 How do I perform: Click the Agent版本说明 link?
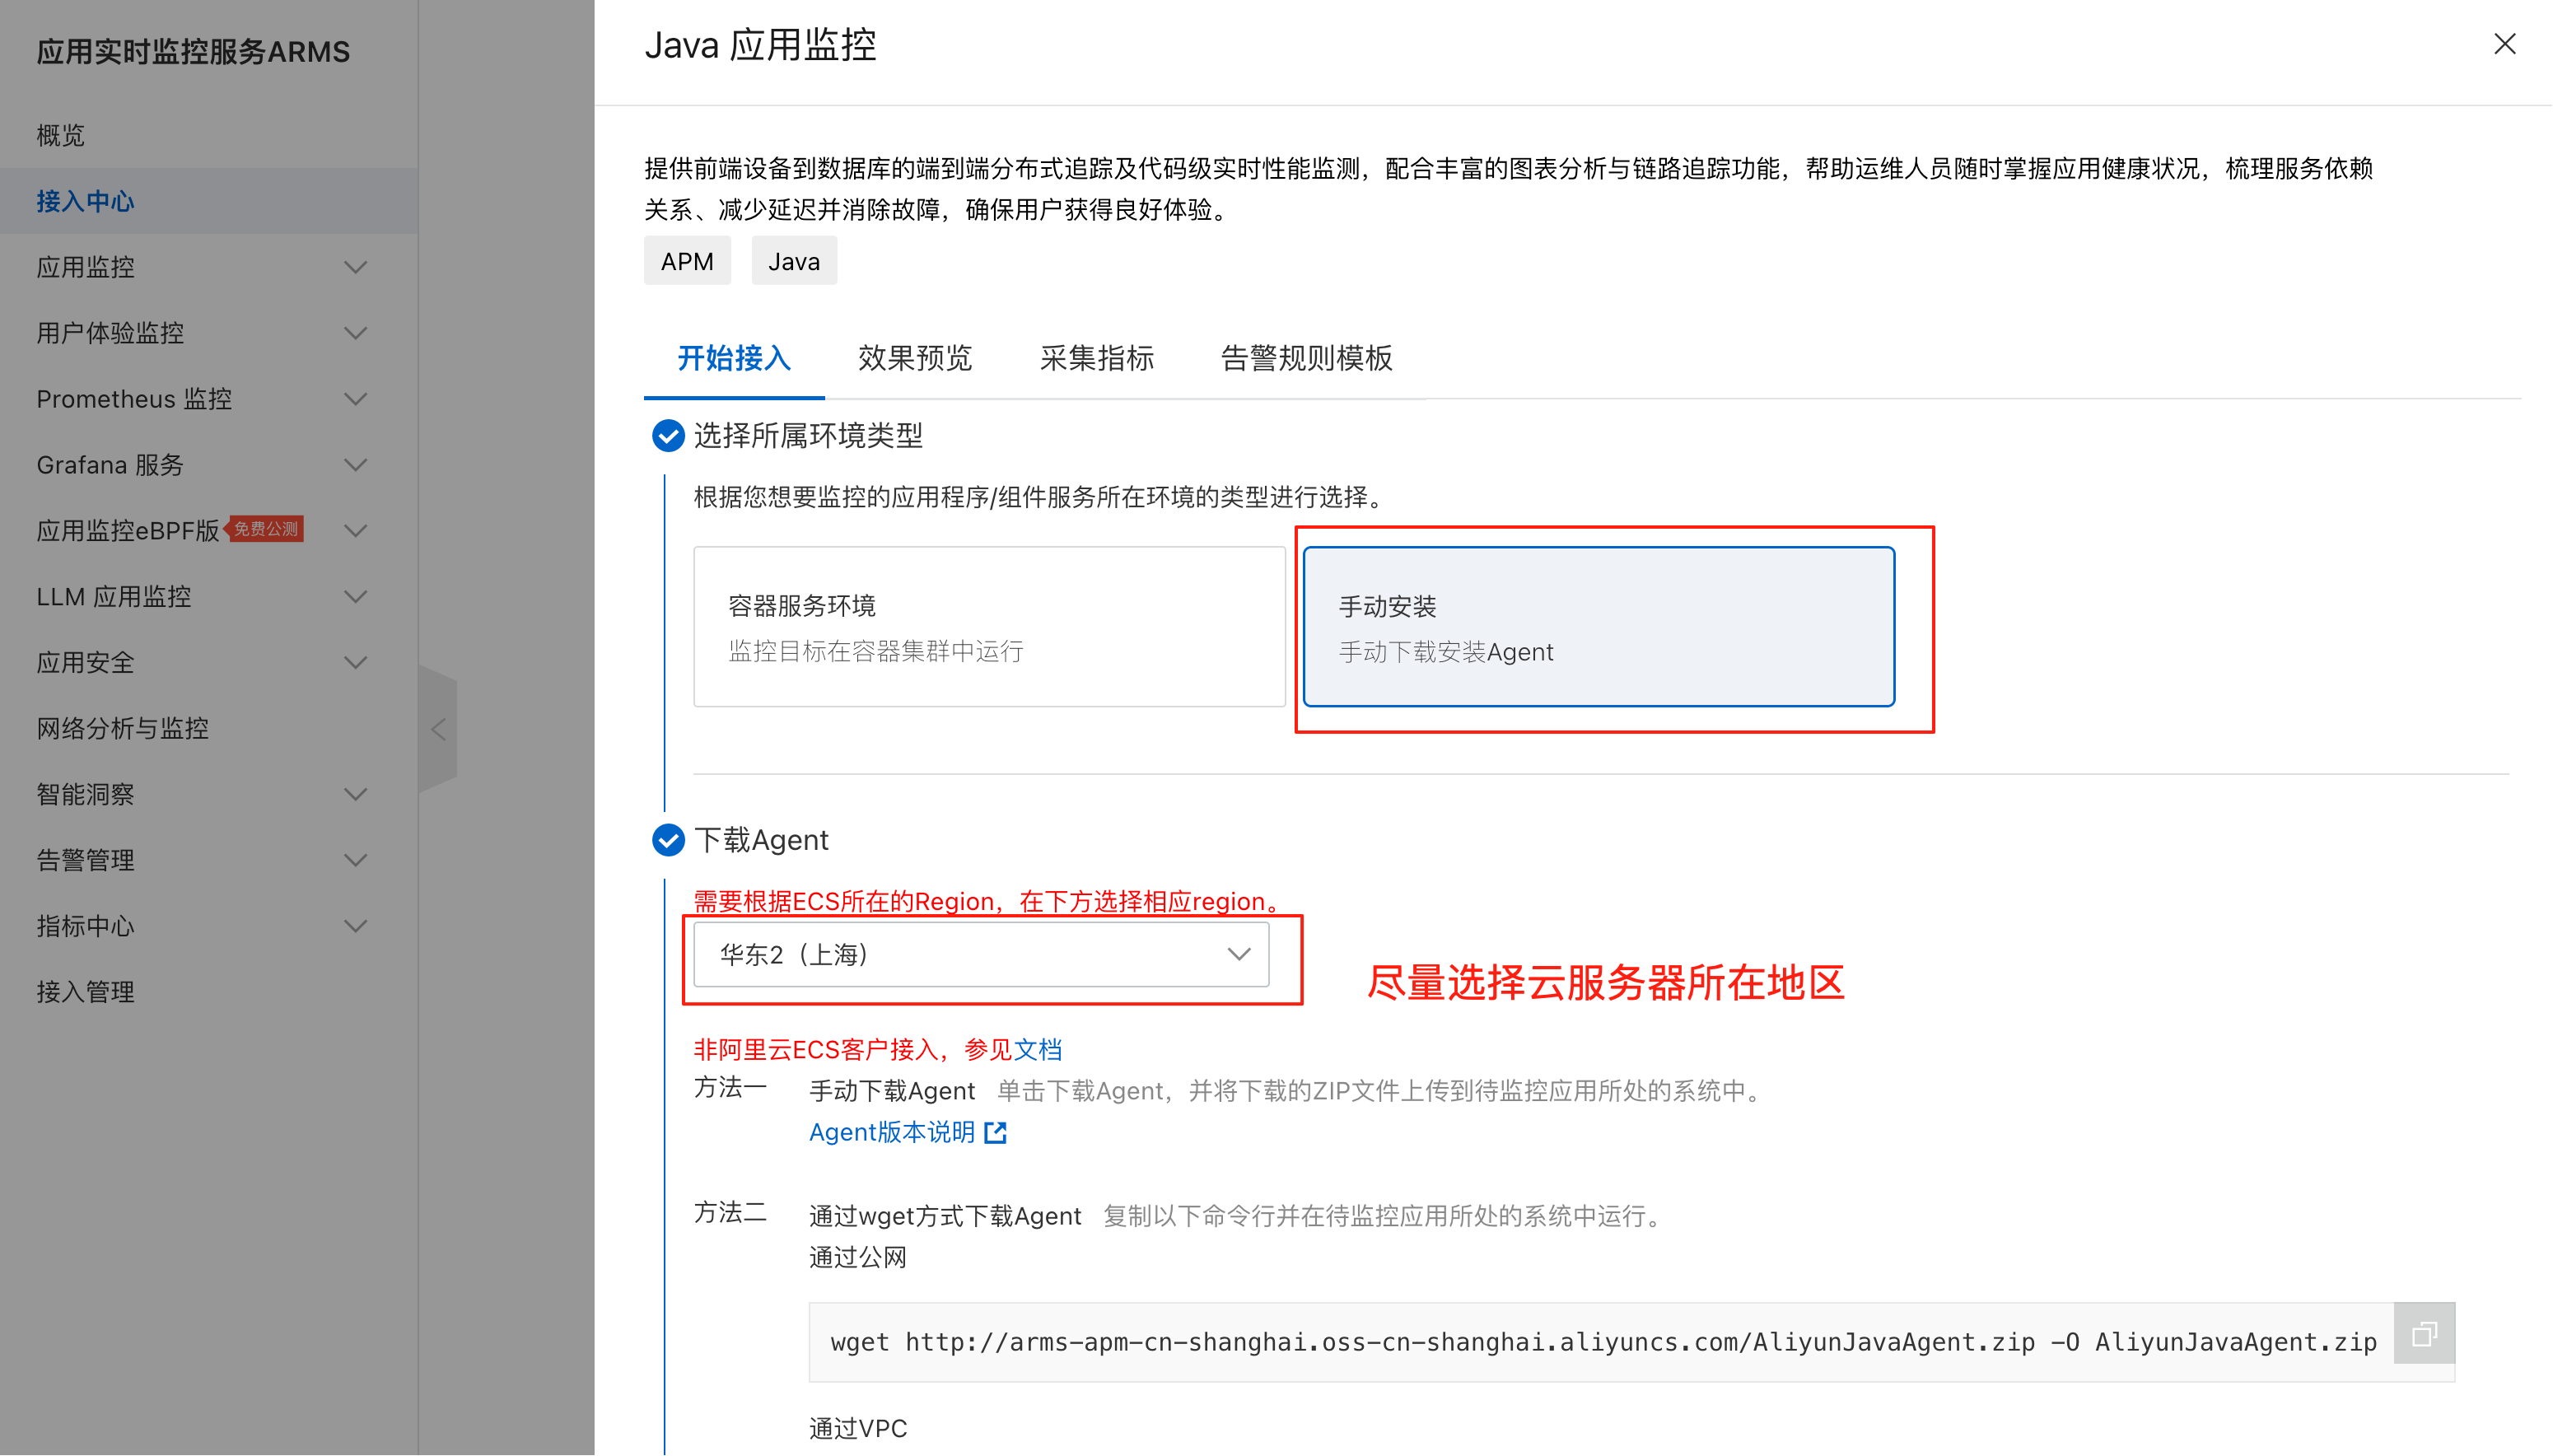[891, 1132]
